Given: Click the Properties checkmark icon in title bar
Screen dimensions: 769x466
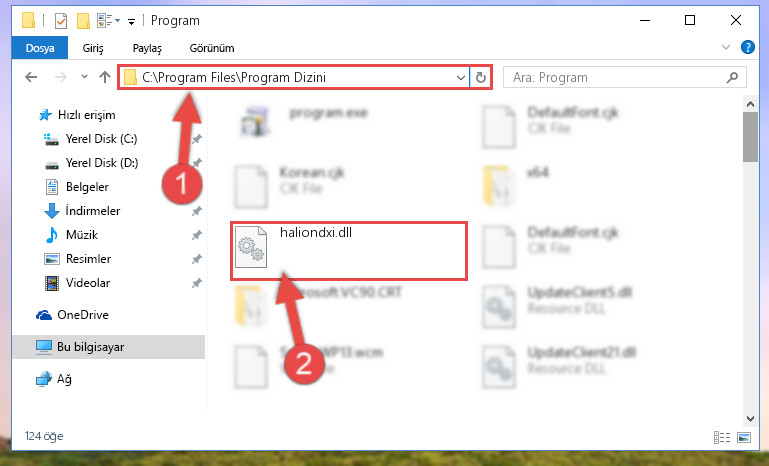Looking at the screenshot, I should point(60,21).
